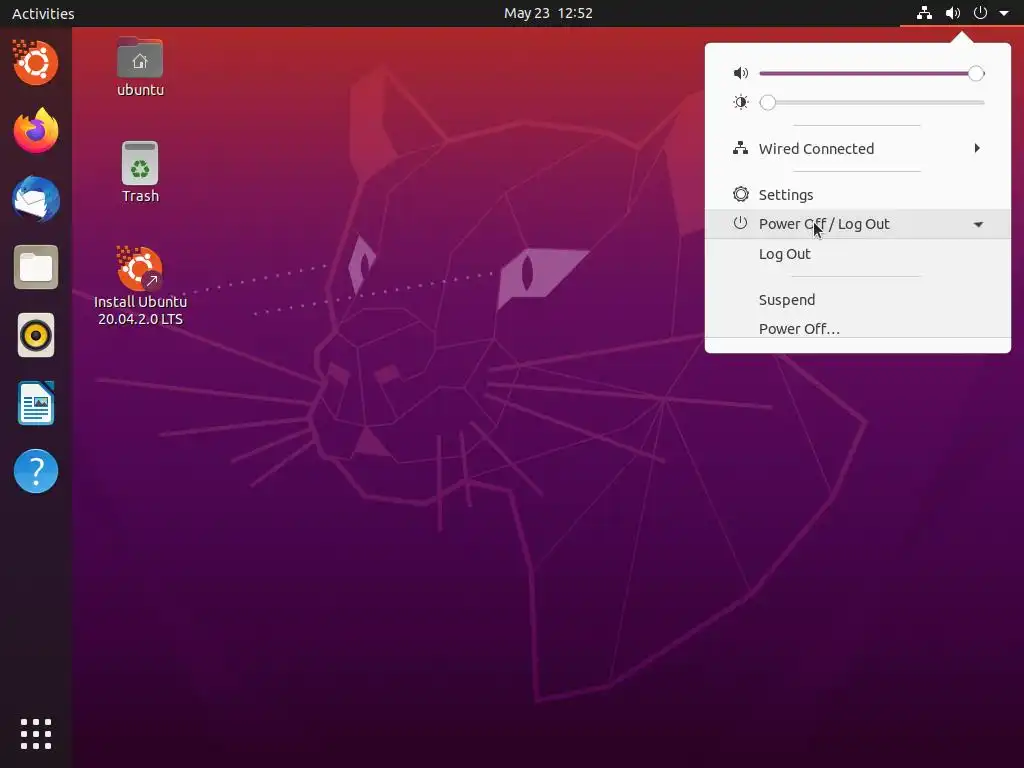
Task: Choose Log Out in the system menu
Action: [x=857, y=254]
